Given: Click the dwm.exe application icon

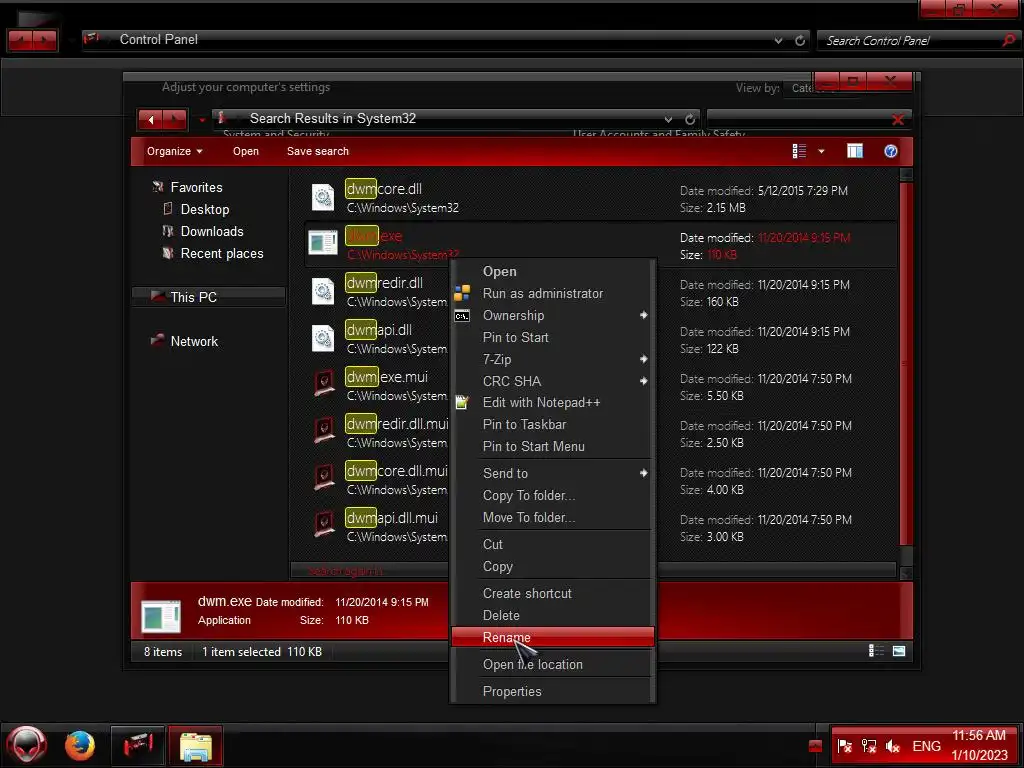Looking at the screenshot, I should click(x=323, y=243).
